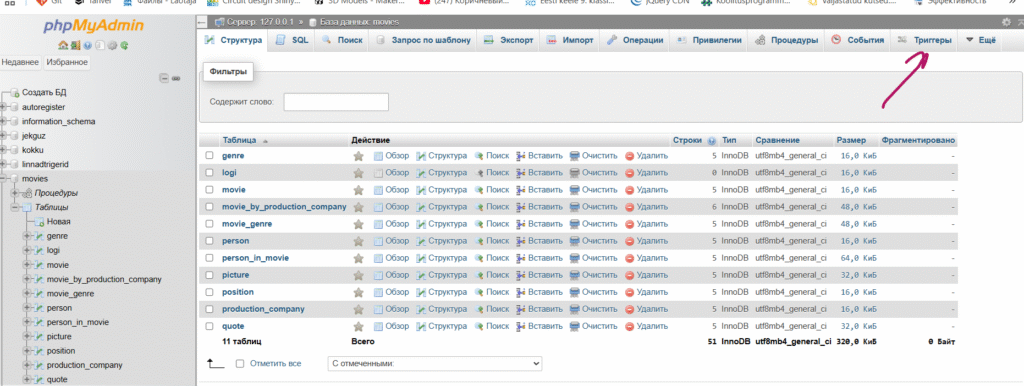Click Очистить for movie_by_production_company table

[x=593, y=206]
